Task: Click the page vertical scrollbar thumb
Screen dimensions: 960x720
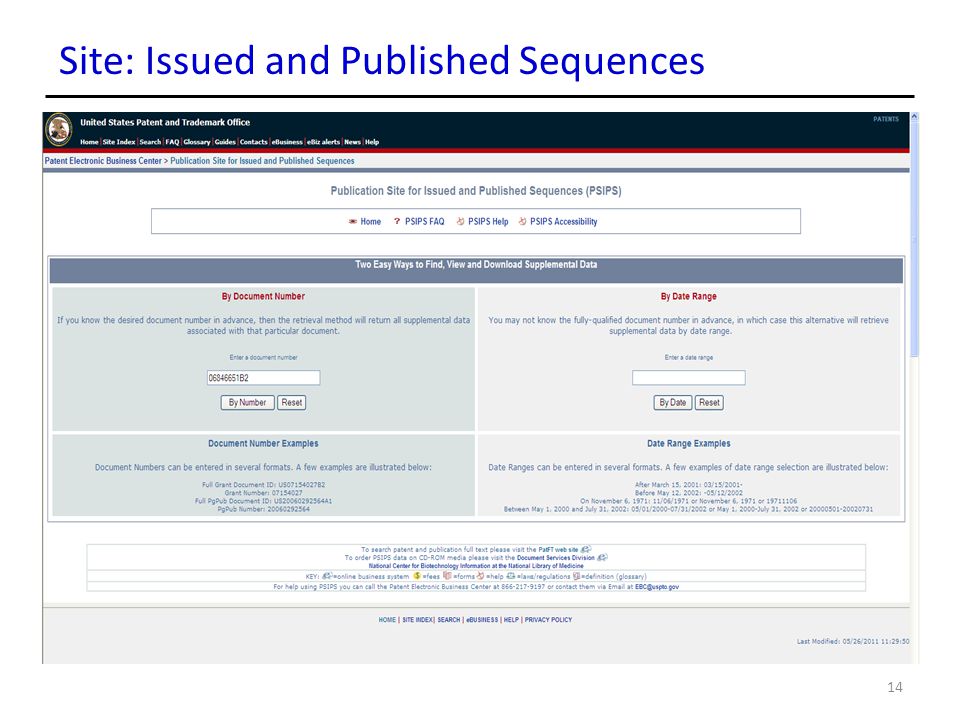Action: tap(914, 239)
